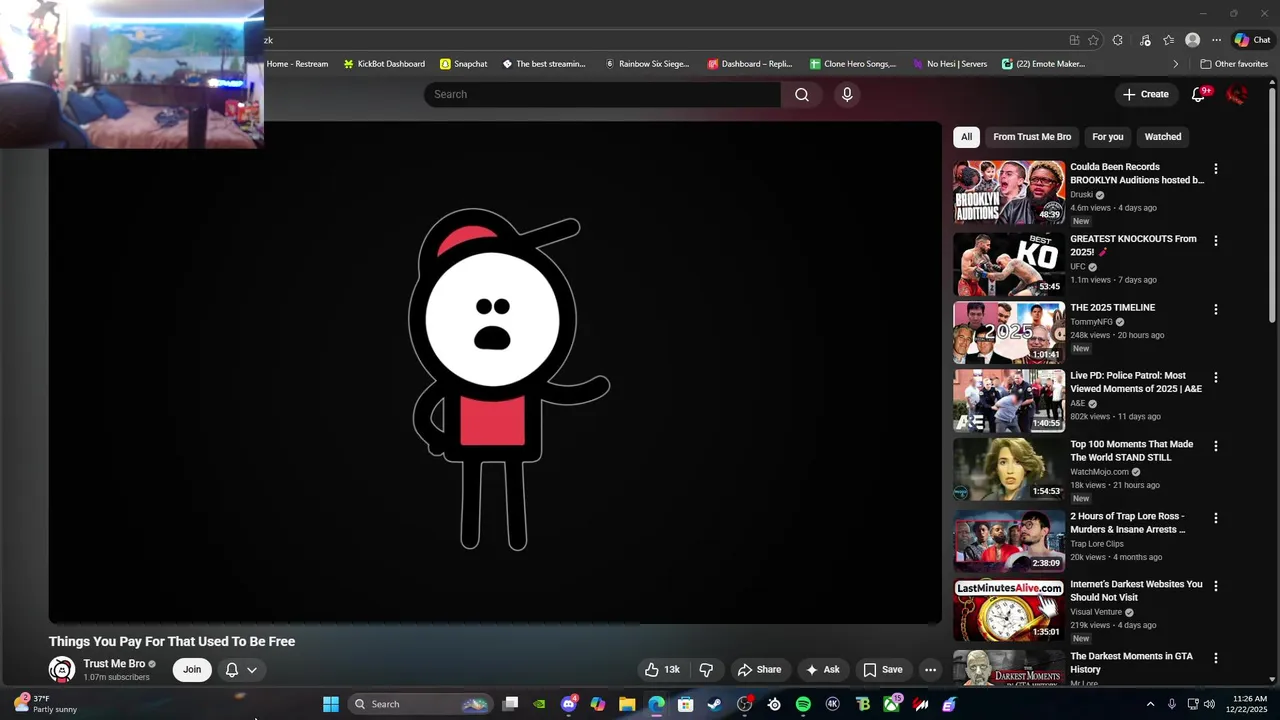Open Spotify from the taskbar

803,704
